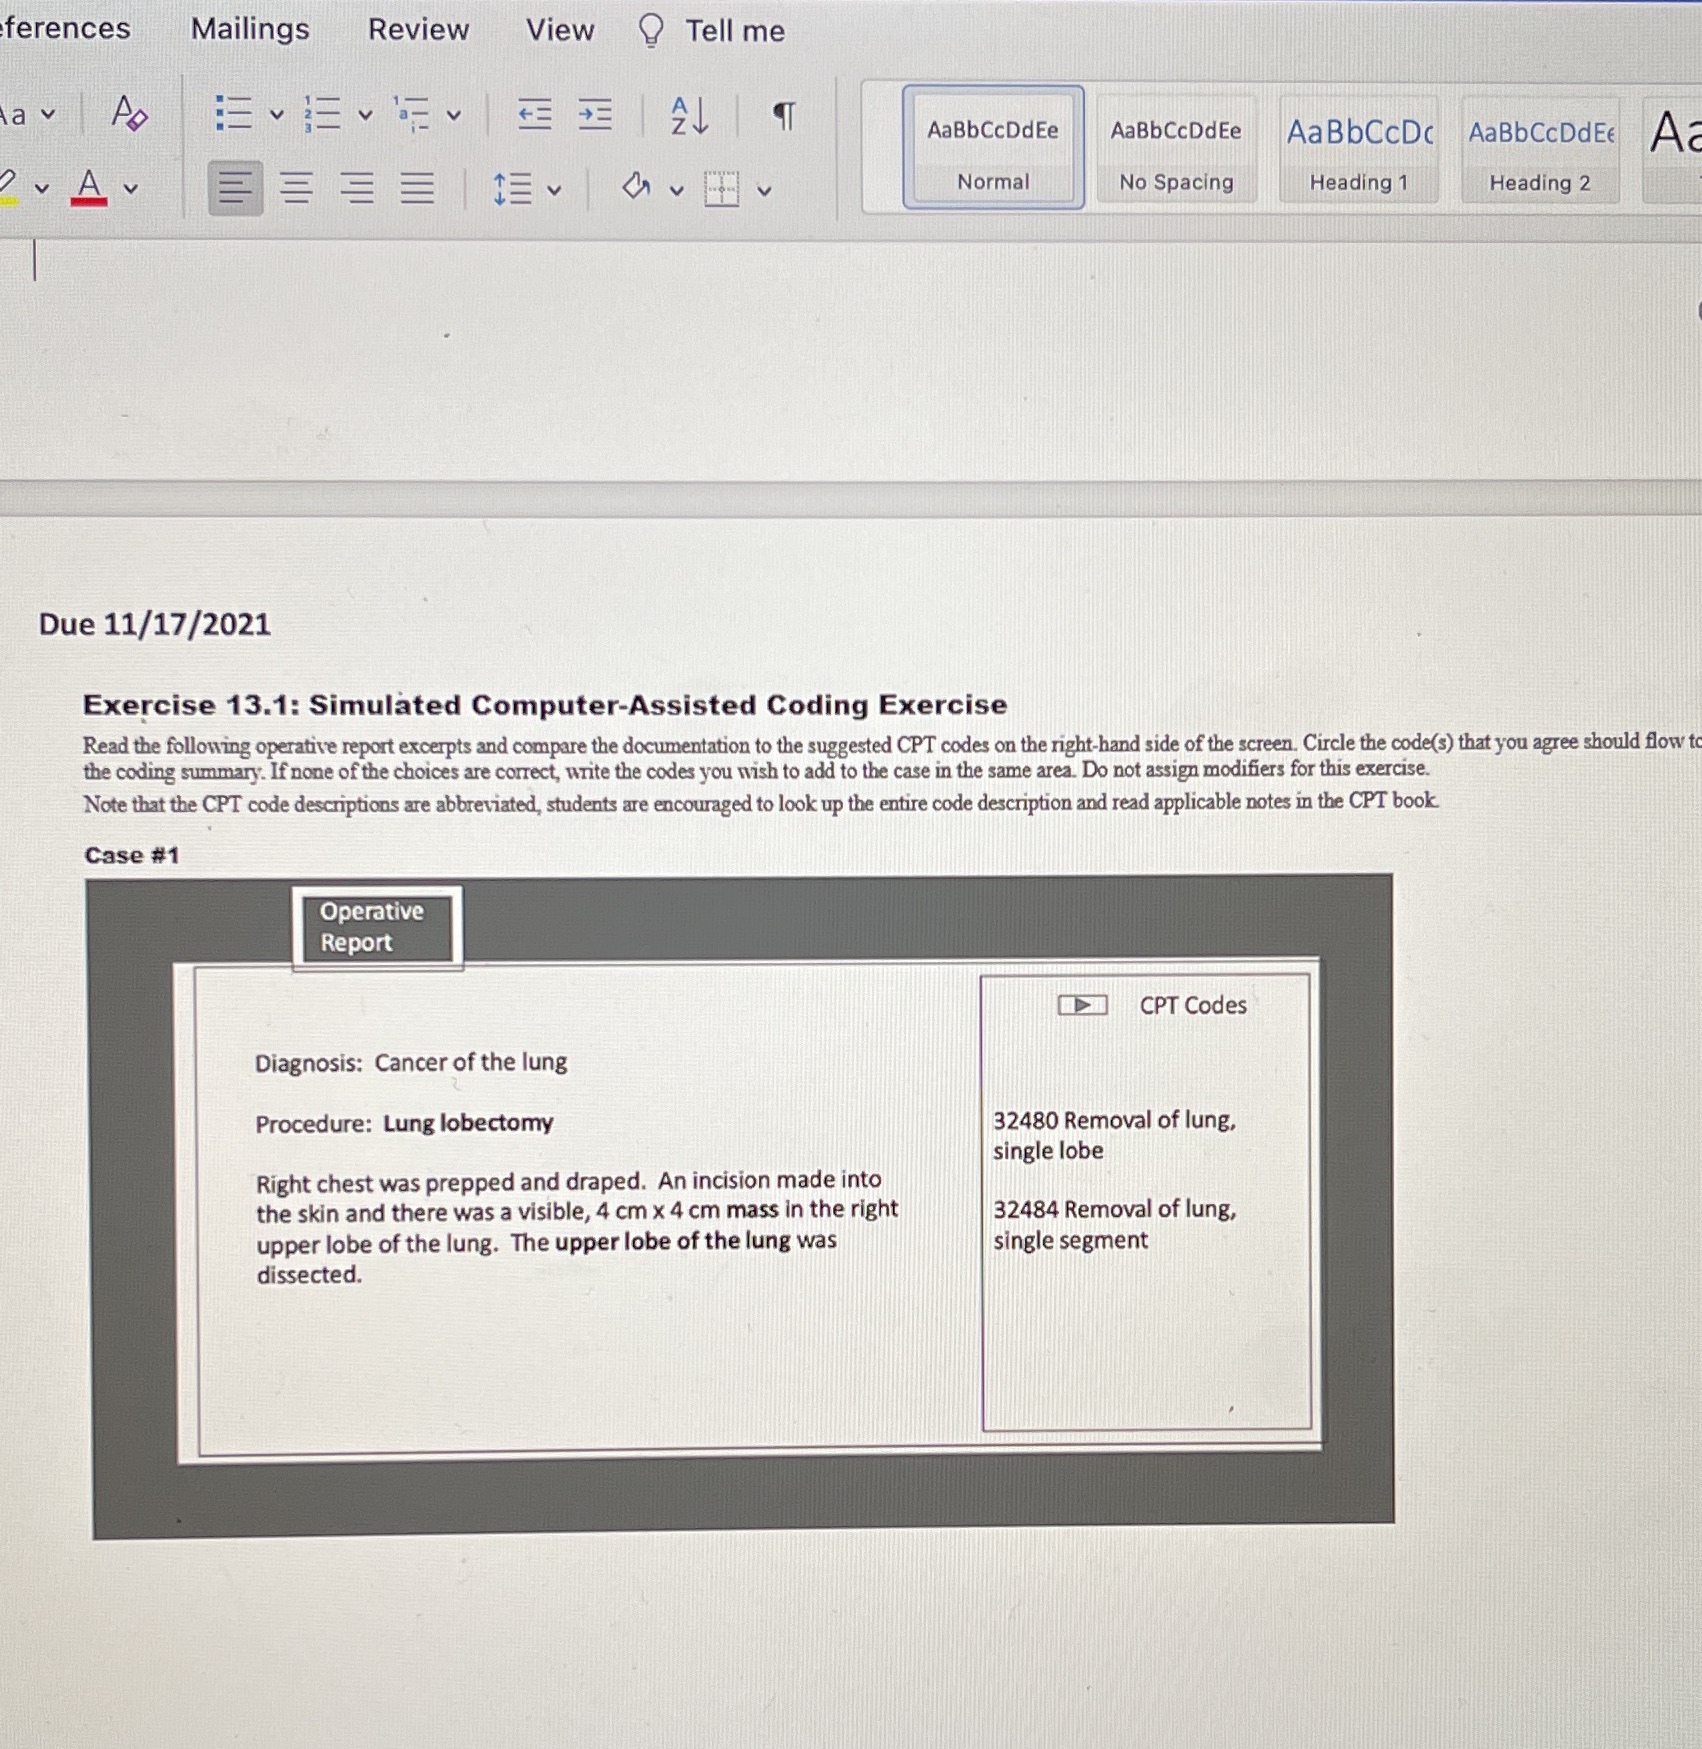
Task: Select code 32480 Removal of lung, single lobe
Action: pyautogui.click(x=1114, y=1135)
